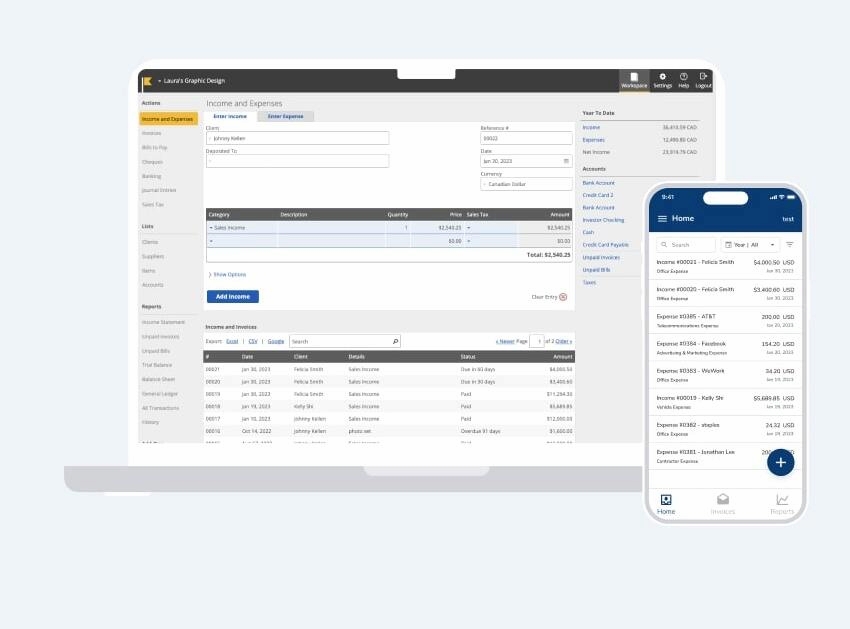
Task: Open the Currency dropdown Canadian Dollar
Action: (x=525, y=184)
